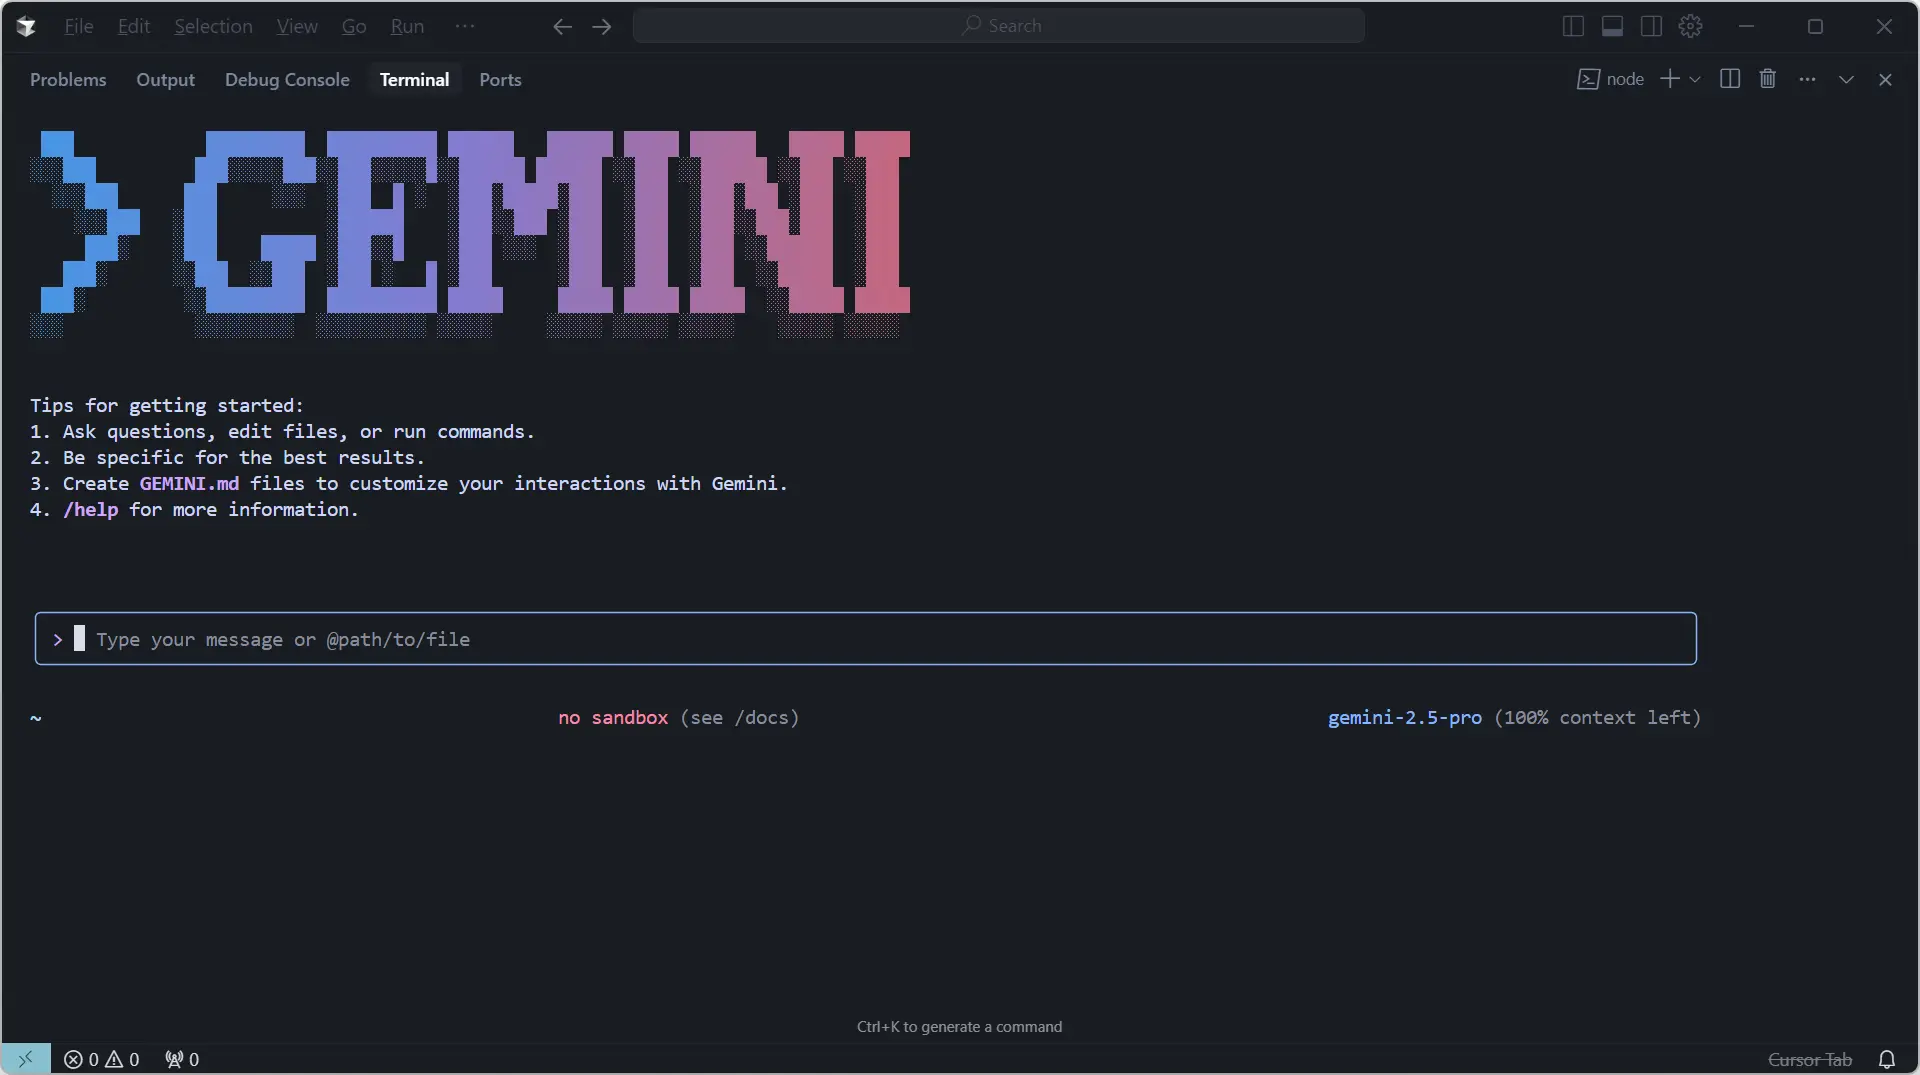Image resolution: width=1920 pixels, height=1075 pixels.
Task: Open the Edit menu
Action: [133, 27]
